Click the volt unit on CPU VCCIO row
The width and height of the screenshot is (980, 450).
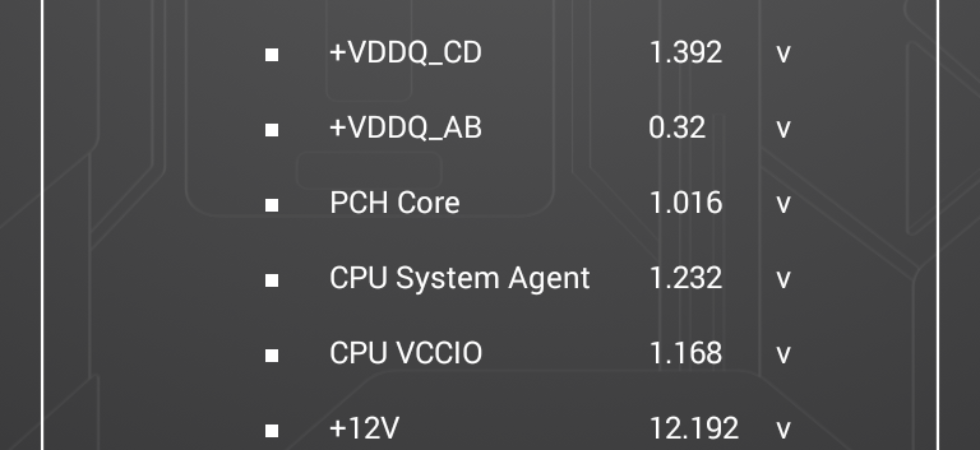click(x=783, y=355)
